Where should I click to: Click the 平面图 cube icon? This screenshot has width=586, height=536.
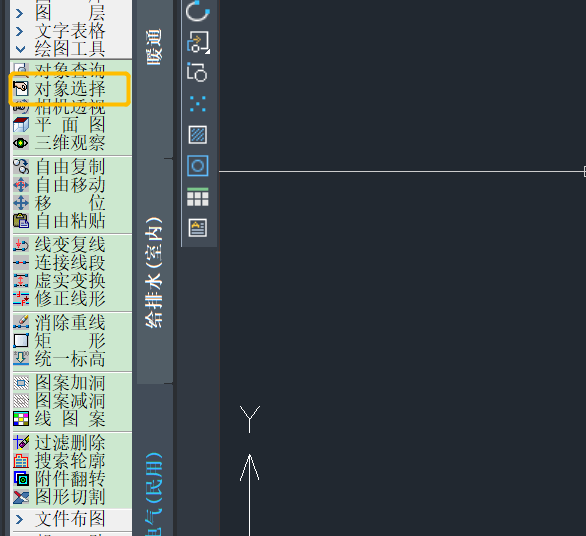tap(21, 125)
